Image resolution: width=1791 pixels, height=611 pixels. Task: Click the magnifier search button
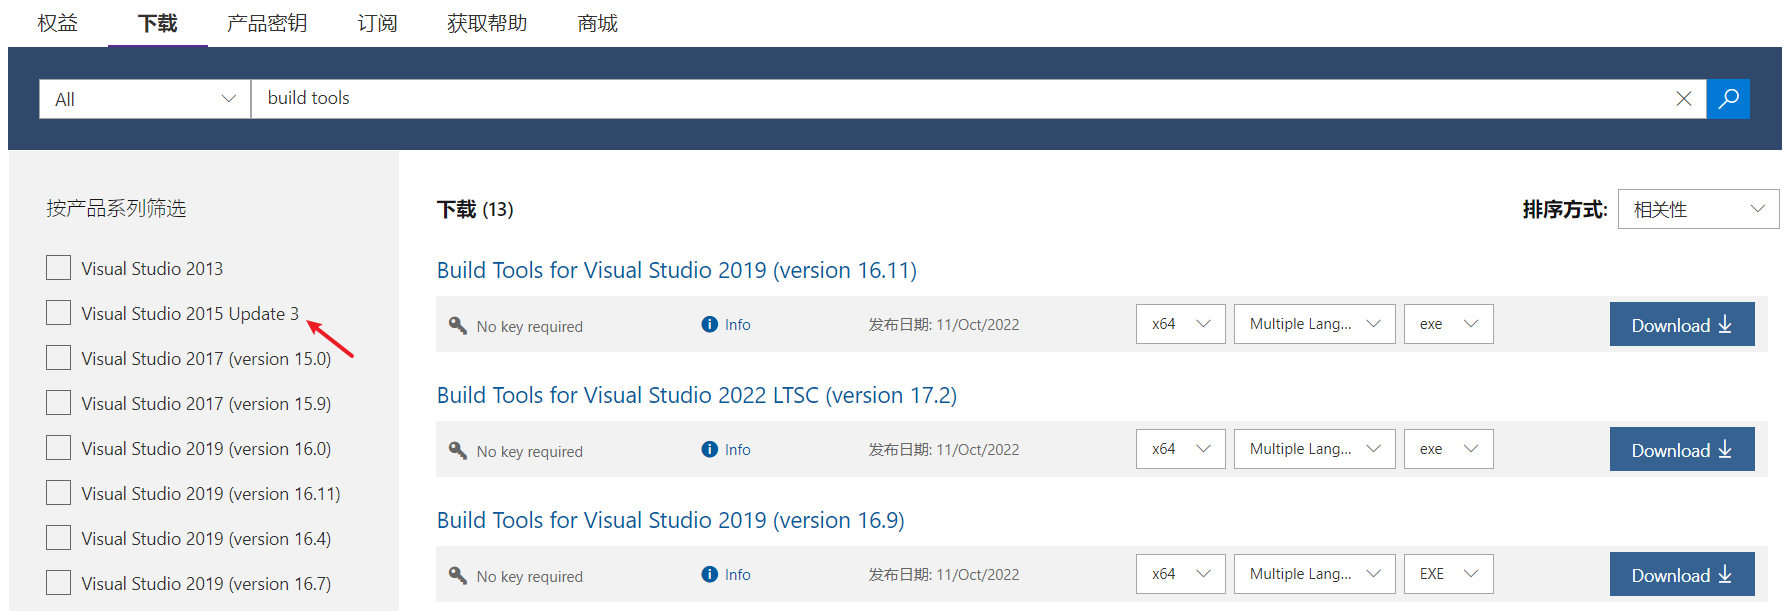point(1728,99)
